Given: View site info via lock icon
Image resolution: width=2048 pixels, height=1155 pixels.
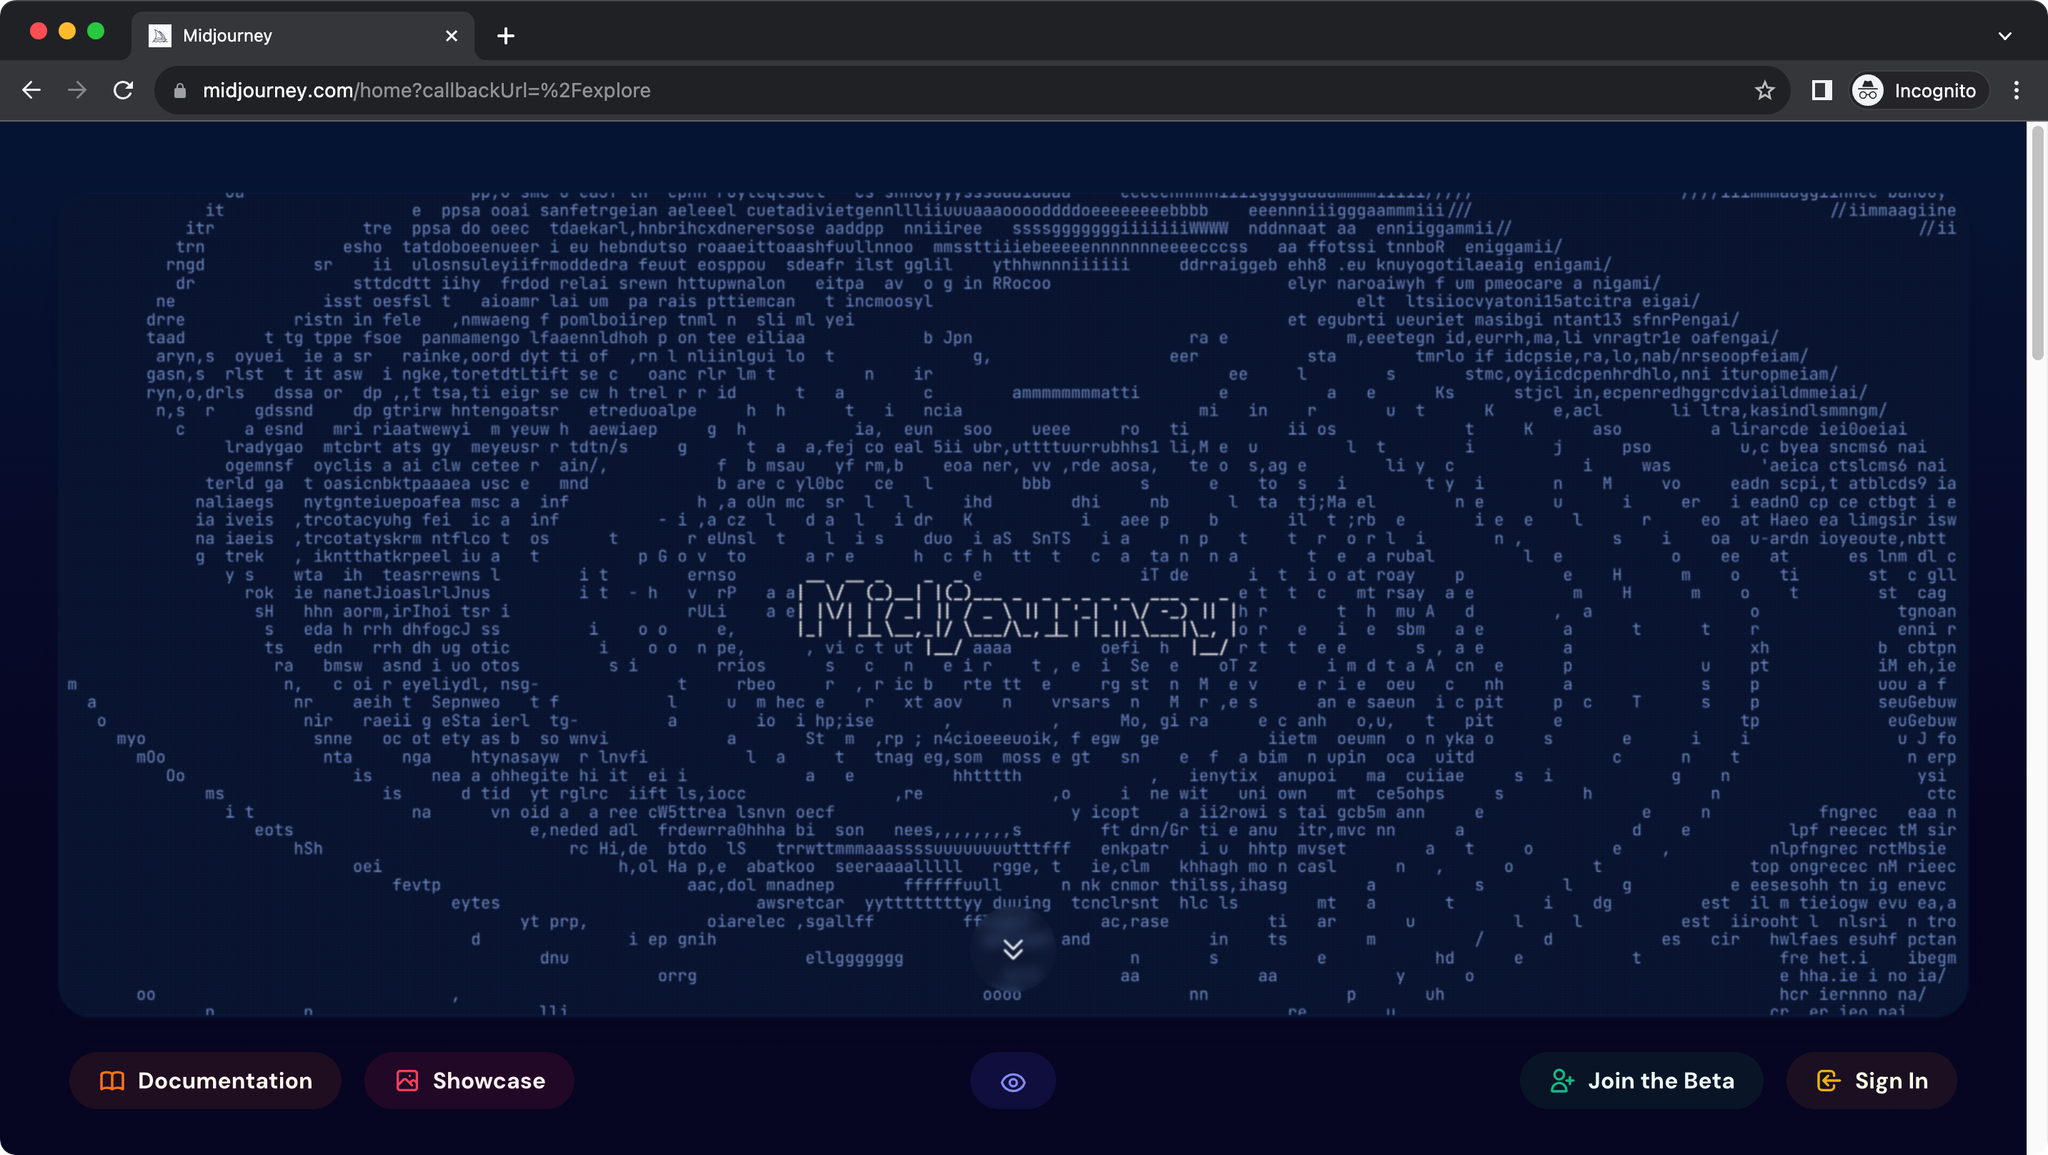Looking at the screenshot, I should click(180, 91).
